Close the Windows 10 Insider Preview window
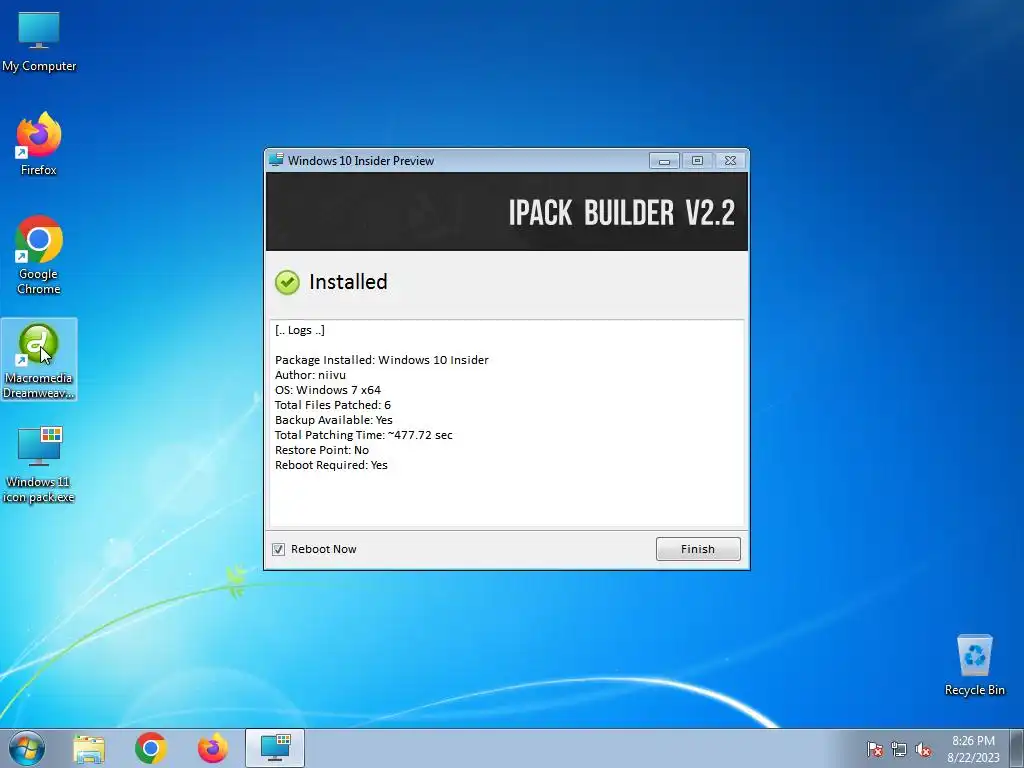This screenshot has height=768, width=1024. point(730,161)
